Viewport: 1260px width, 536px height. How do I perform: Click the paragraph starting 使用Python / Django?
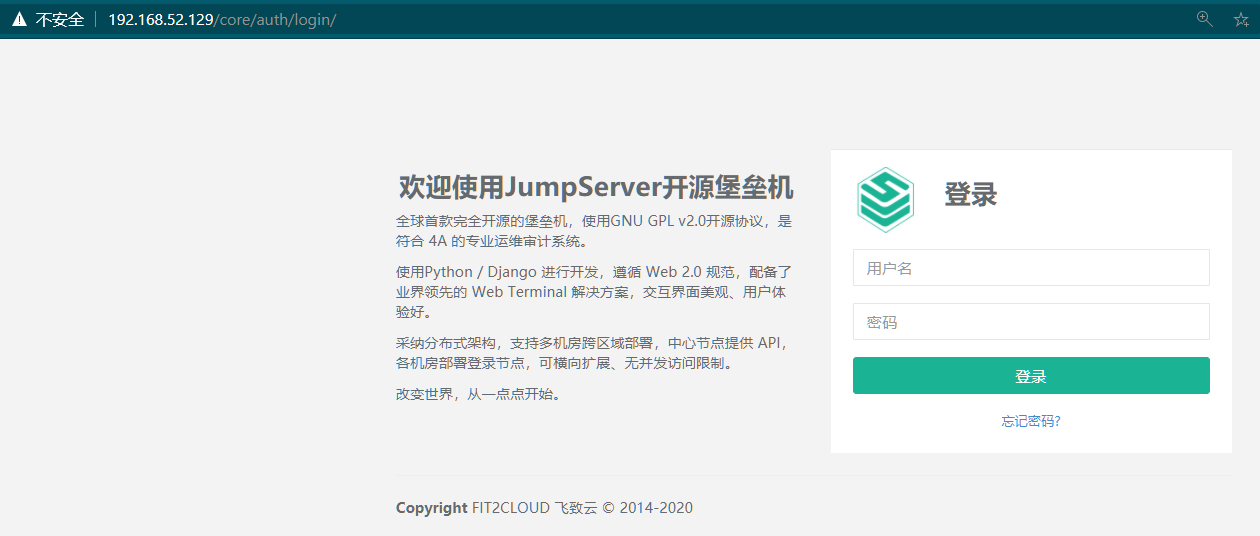pos(594,292)
